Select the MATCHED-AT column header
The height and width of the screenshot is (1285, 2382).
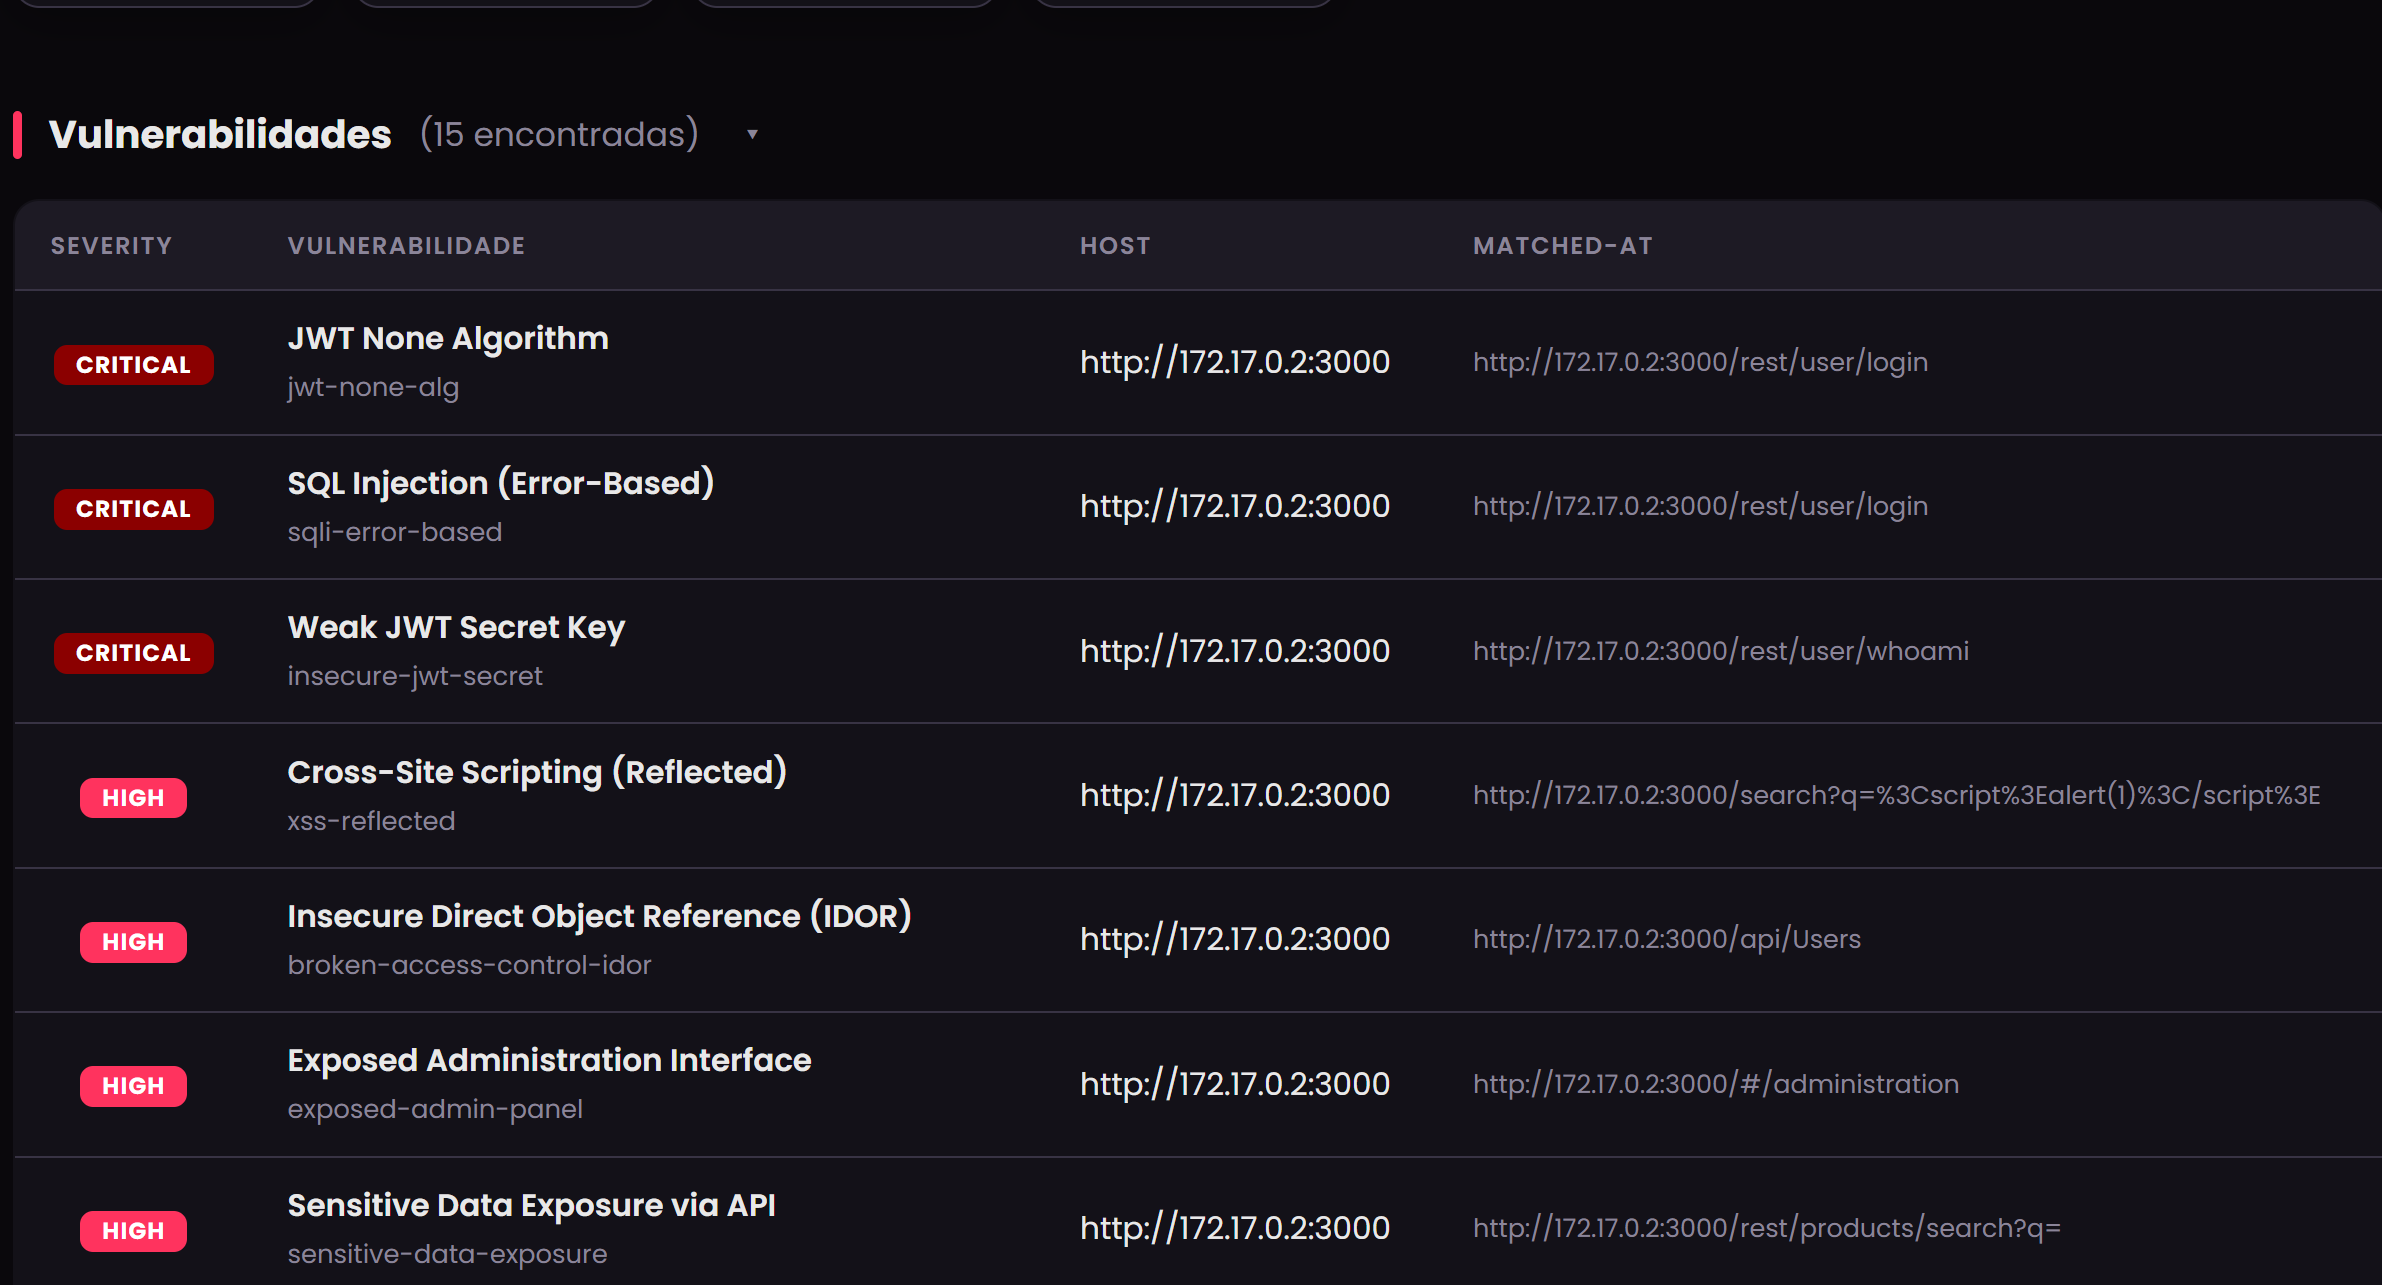tap(1562, 245)
